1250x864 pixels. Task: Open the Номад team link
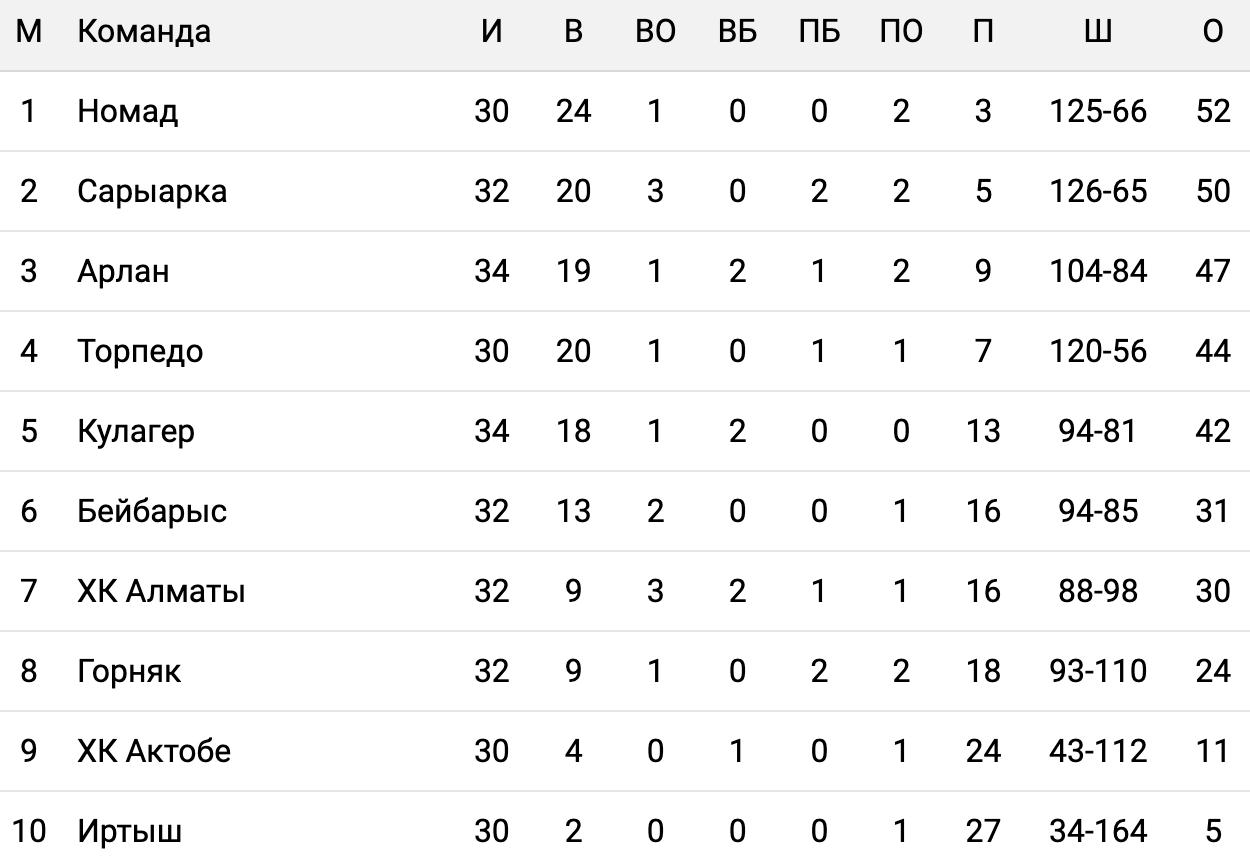tap(128, 111)
